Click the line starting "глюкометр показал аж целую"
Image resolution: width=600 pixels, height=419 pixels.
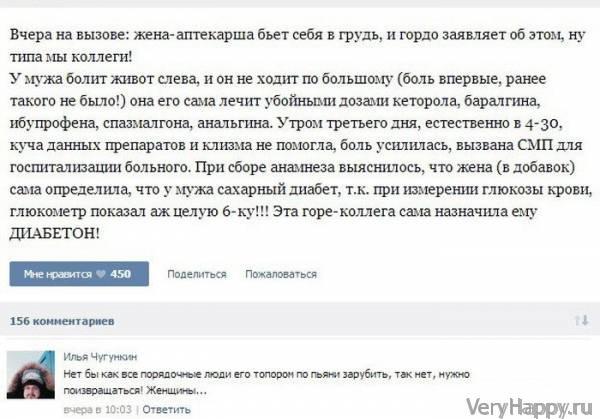click(273, 211)
